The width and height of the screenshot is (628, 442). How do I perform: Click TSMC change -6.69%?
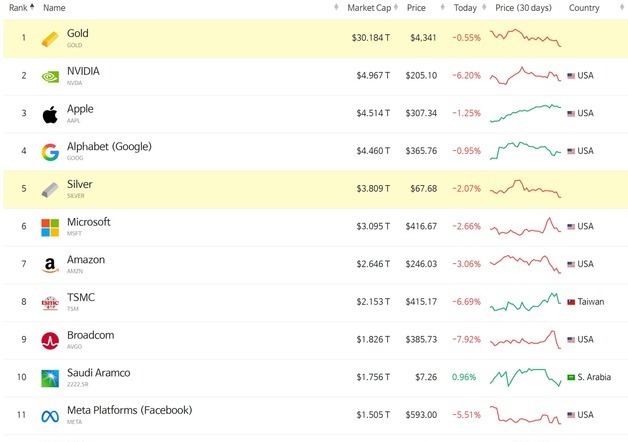[466, 302]
